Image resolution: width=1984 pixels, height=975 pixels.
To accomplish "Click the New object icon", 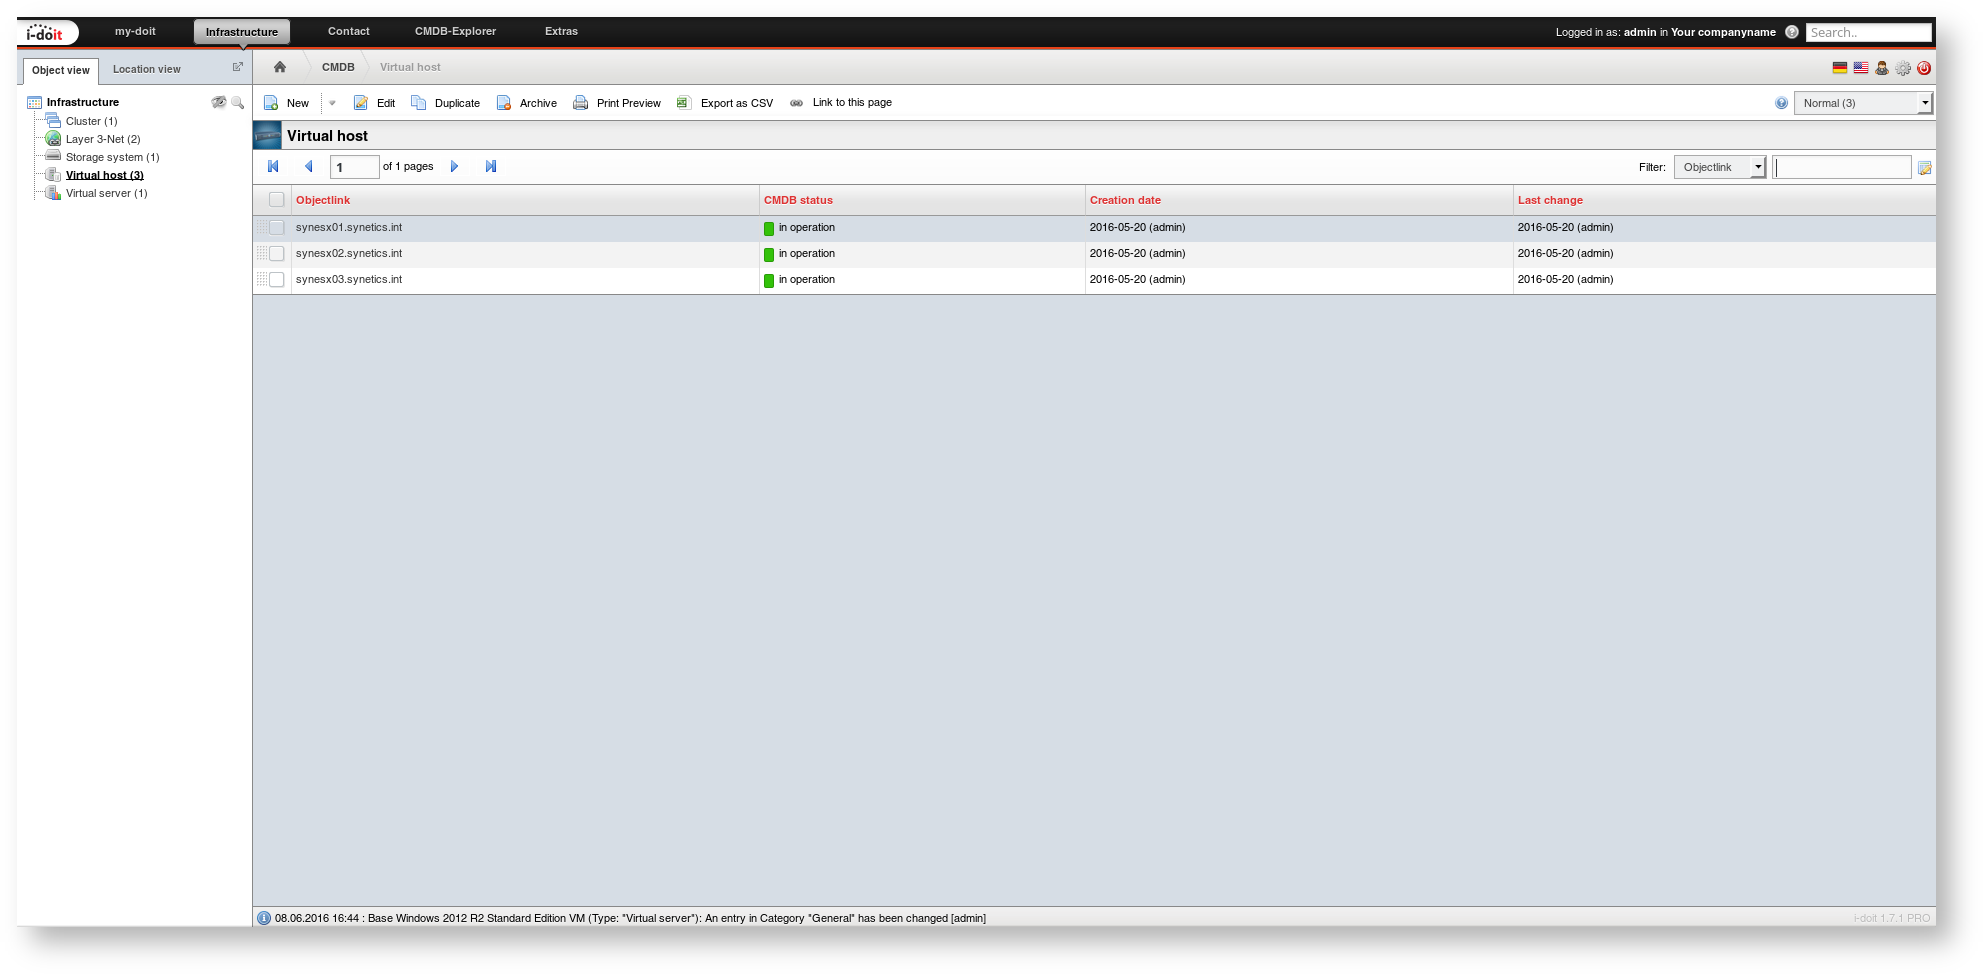I will 271,103.
